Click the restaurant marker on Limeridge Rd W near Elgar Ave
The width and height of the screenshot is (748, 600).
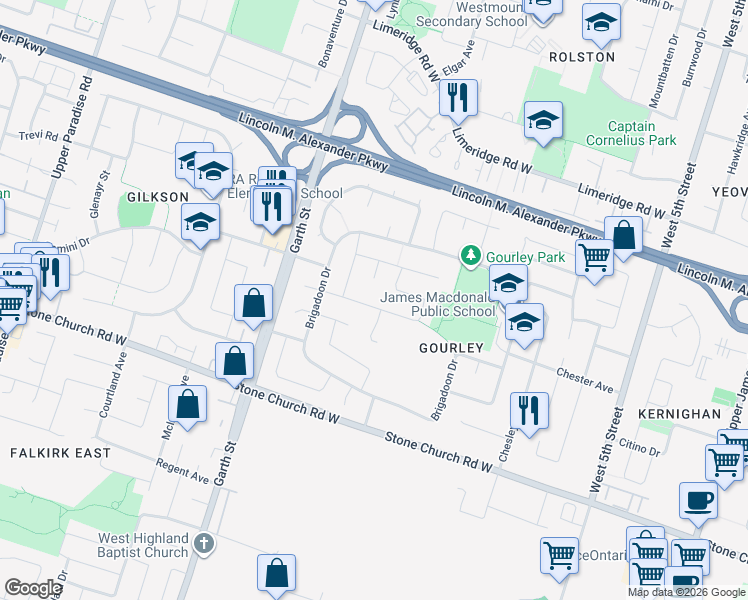click(458, 99)
